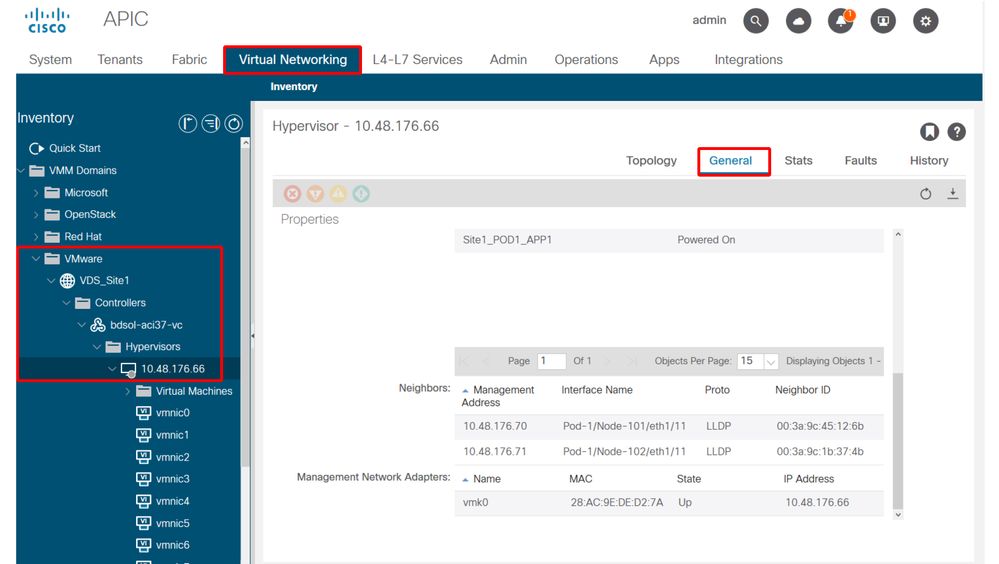
Task: Open the Admin menu
Action: pos(508,59)
